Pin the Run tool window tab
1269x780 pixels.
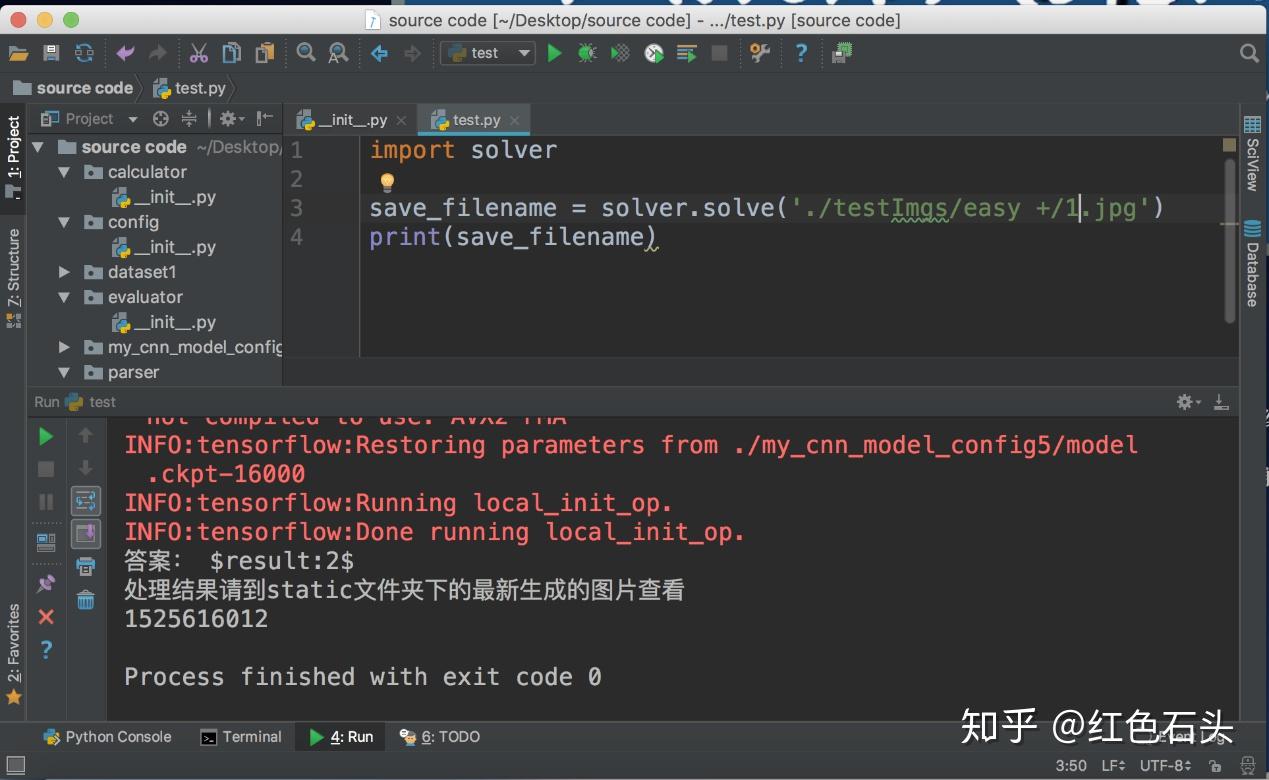tap(45, 582)
